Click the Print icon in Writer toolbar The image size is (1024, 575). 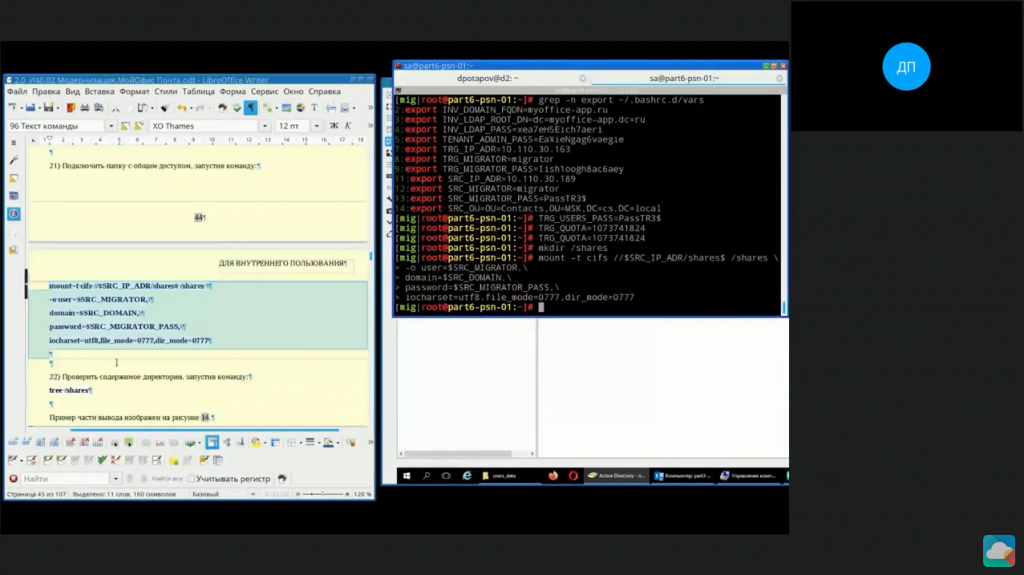pyautogui.click(x=84, y=108)
